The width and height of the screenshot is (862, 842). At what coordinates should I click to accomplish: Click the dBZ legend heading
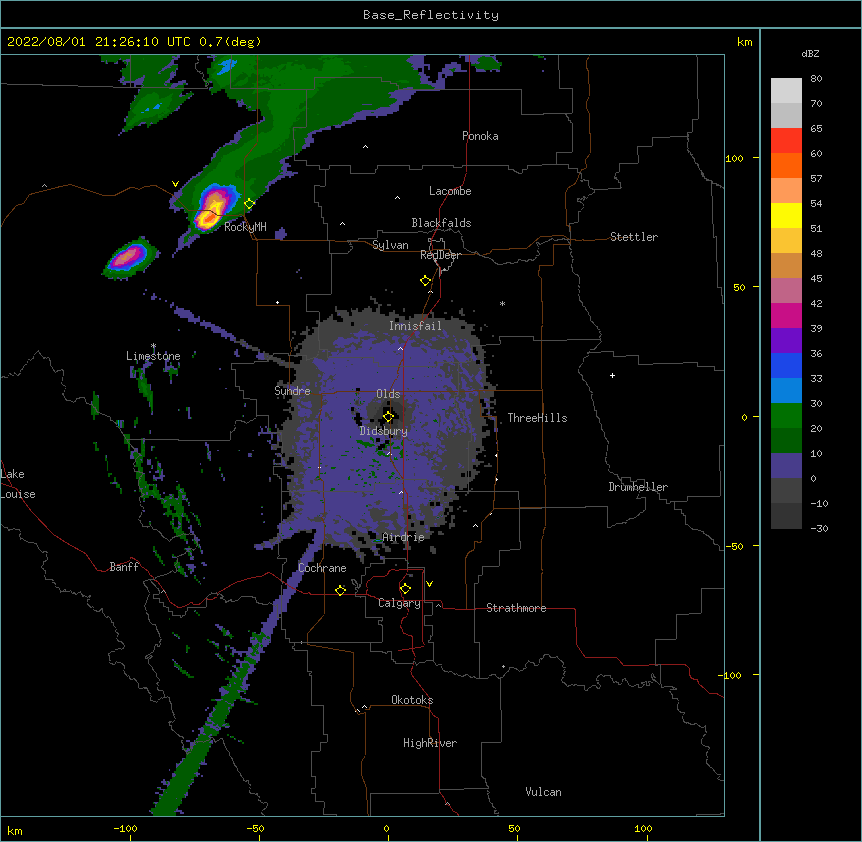[x=810, y=53]
